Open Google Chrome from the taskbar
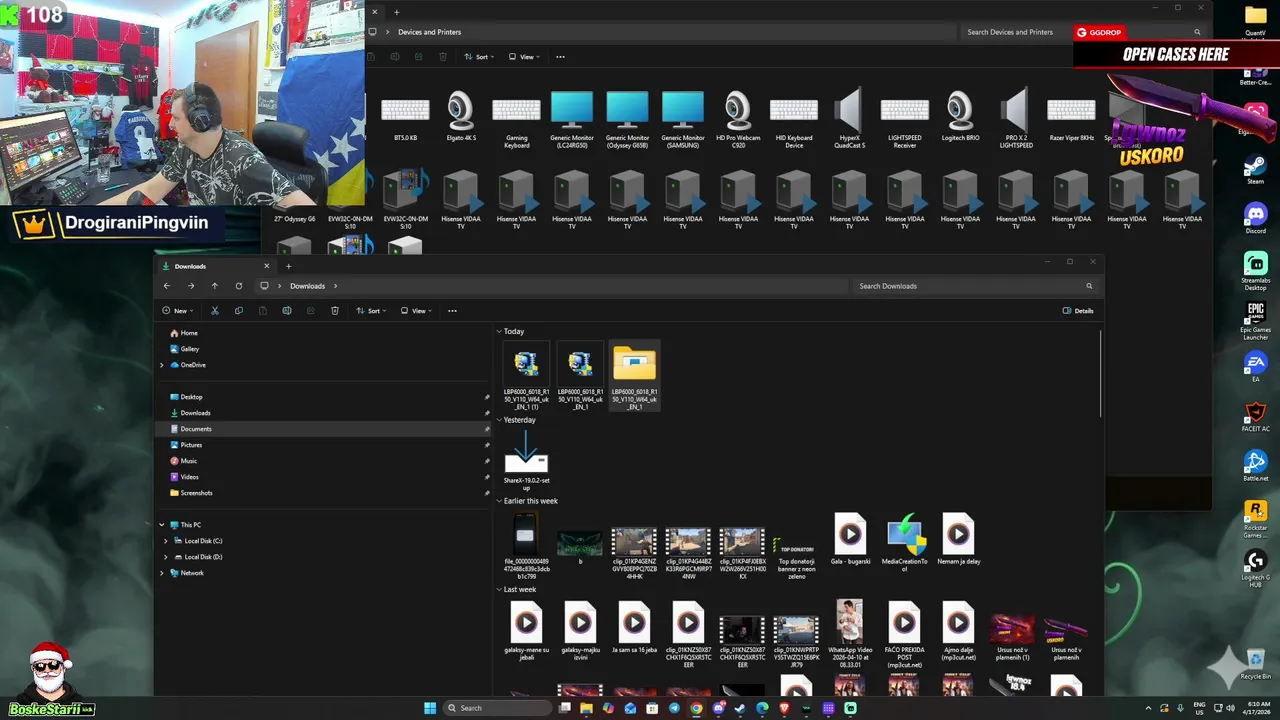 (696, 708)
